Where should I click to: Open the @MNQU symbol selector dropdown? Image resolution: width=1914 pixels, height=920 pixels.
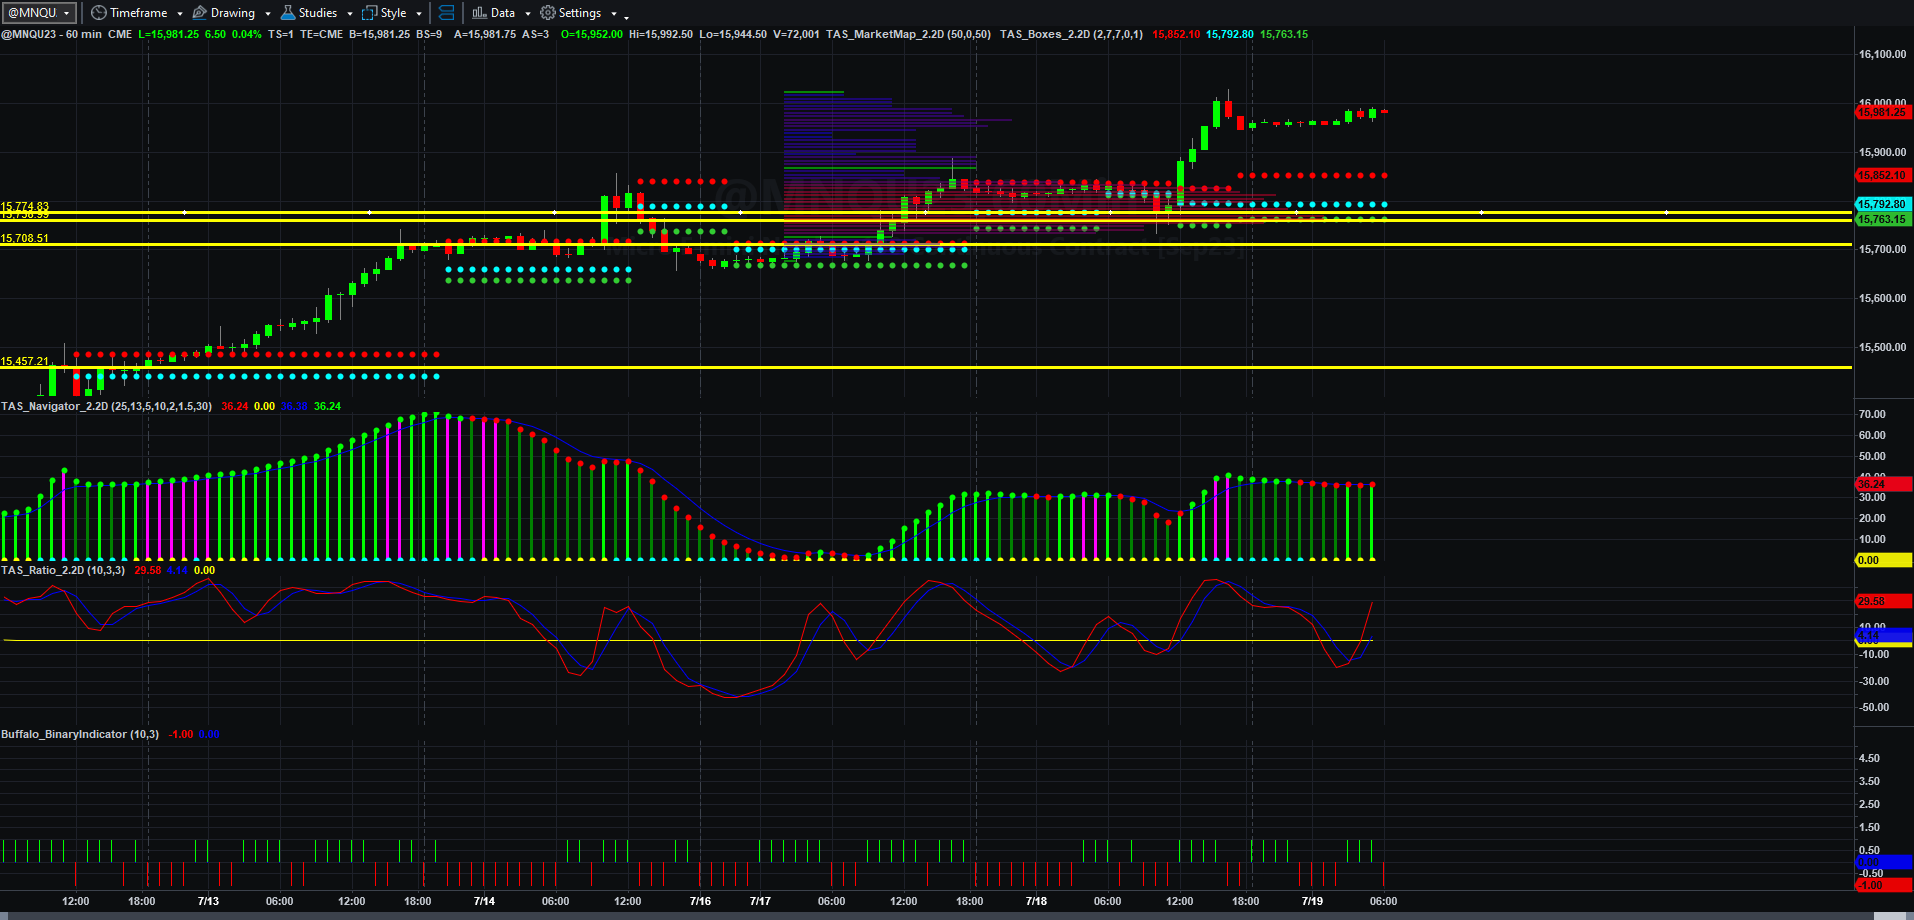[x=40, y=13]
